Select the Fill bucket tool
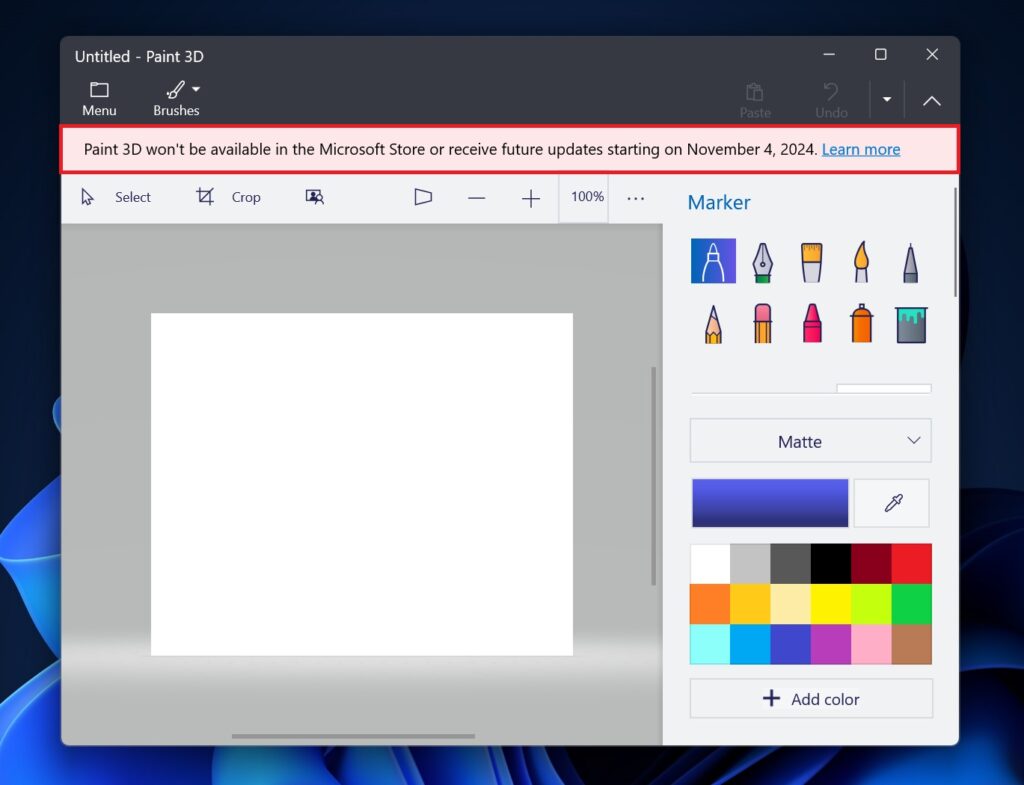This screenshot has height=785, width=1024. [x=911, y=322]
